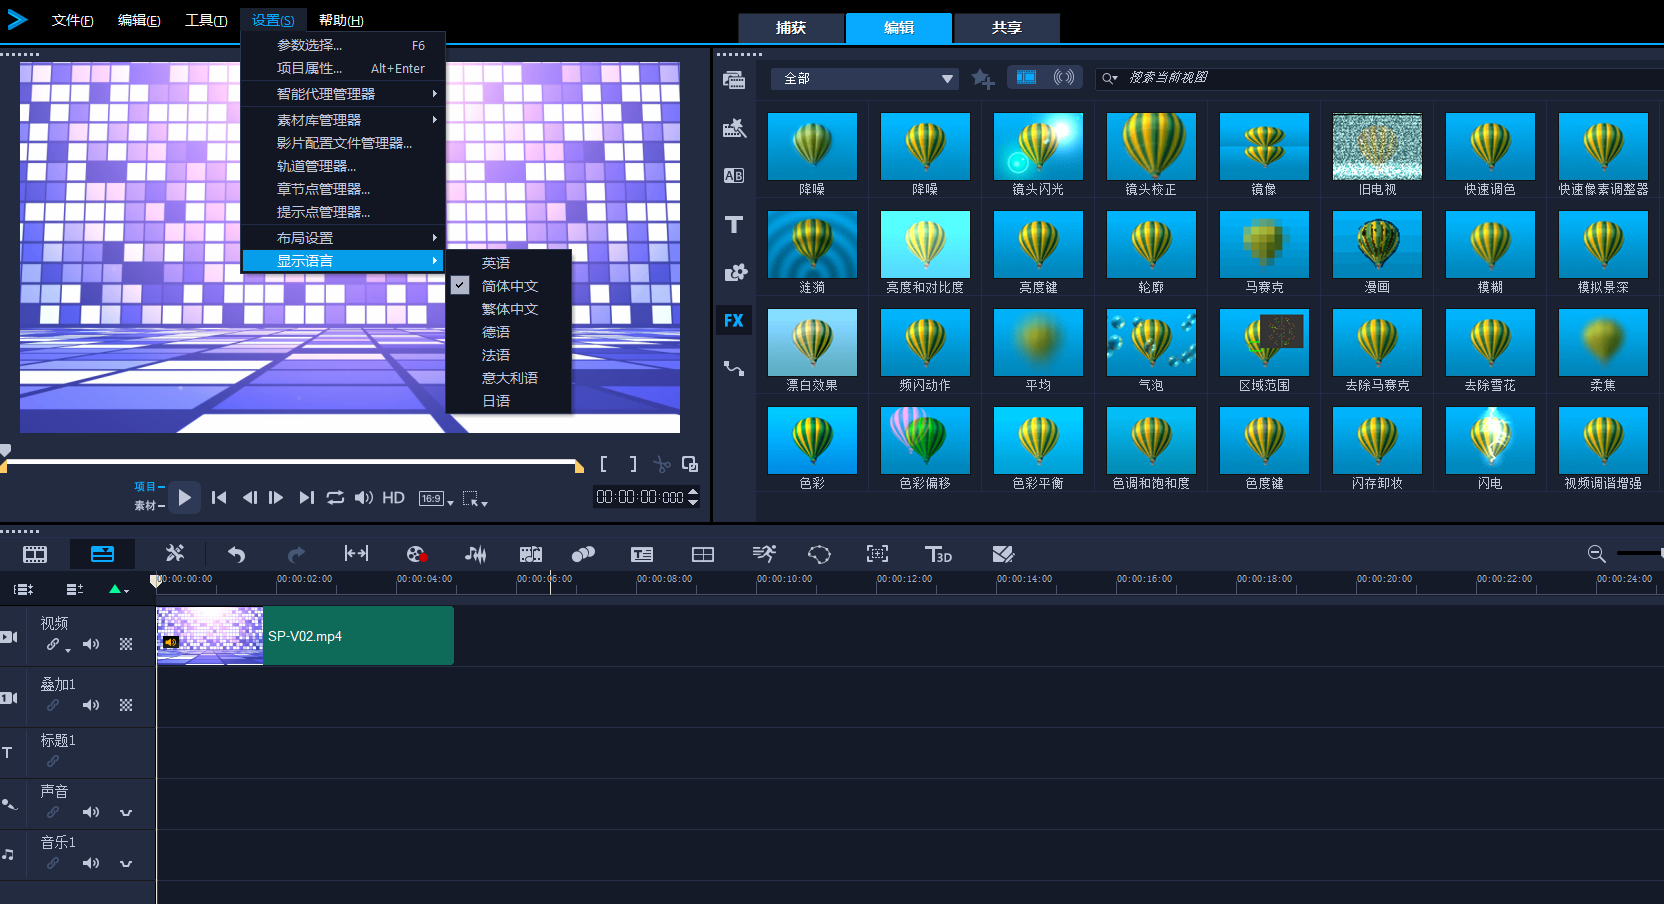Viewport: 1664px width, 904px height.
Task: Toggle transparency grid on 视频 track
Action: point(126,645)
